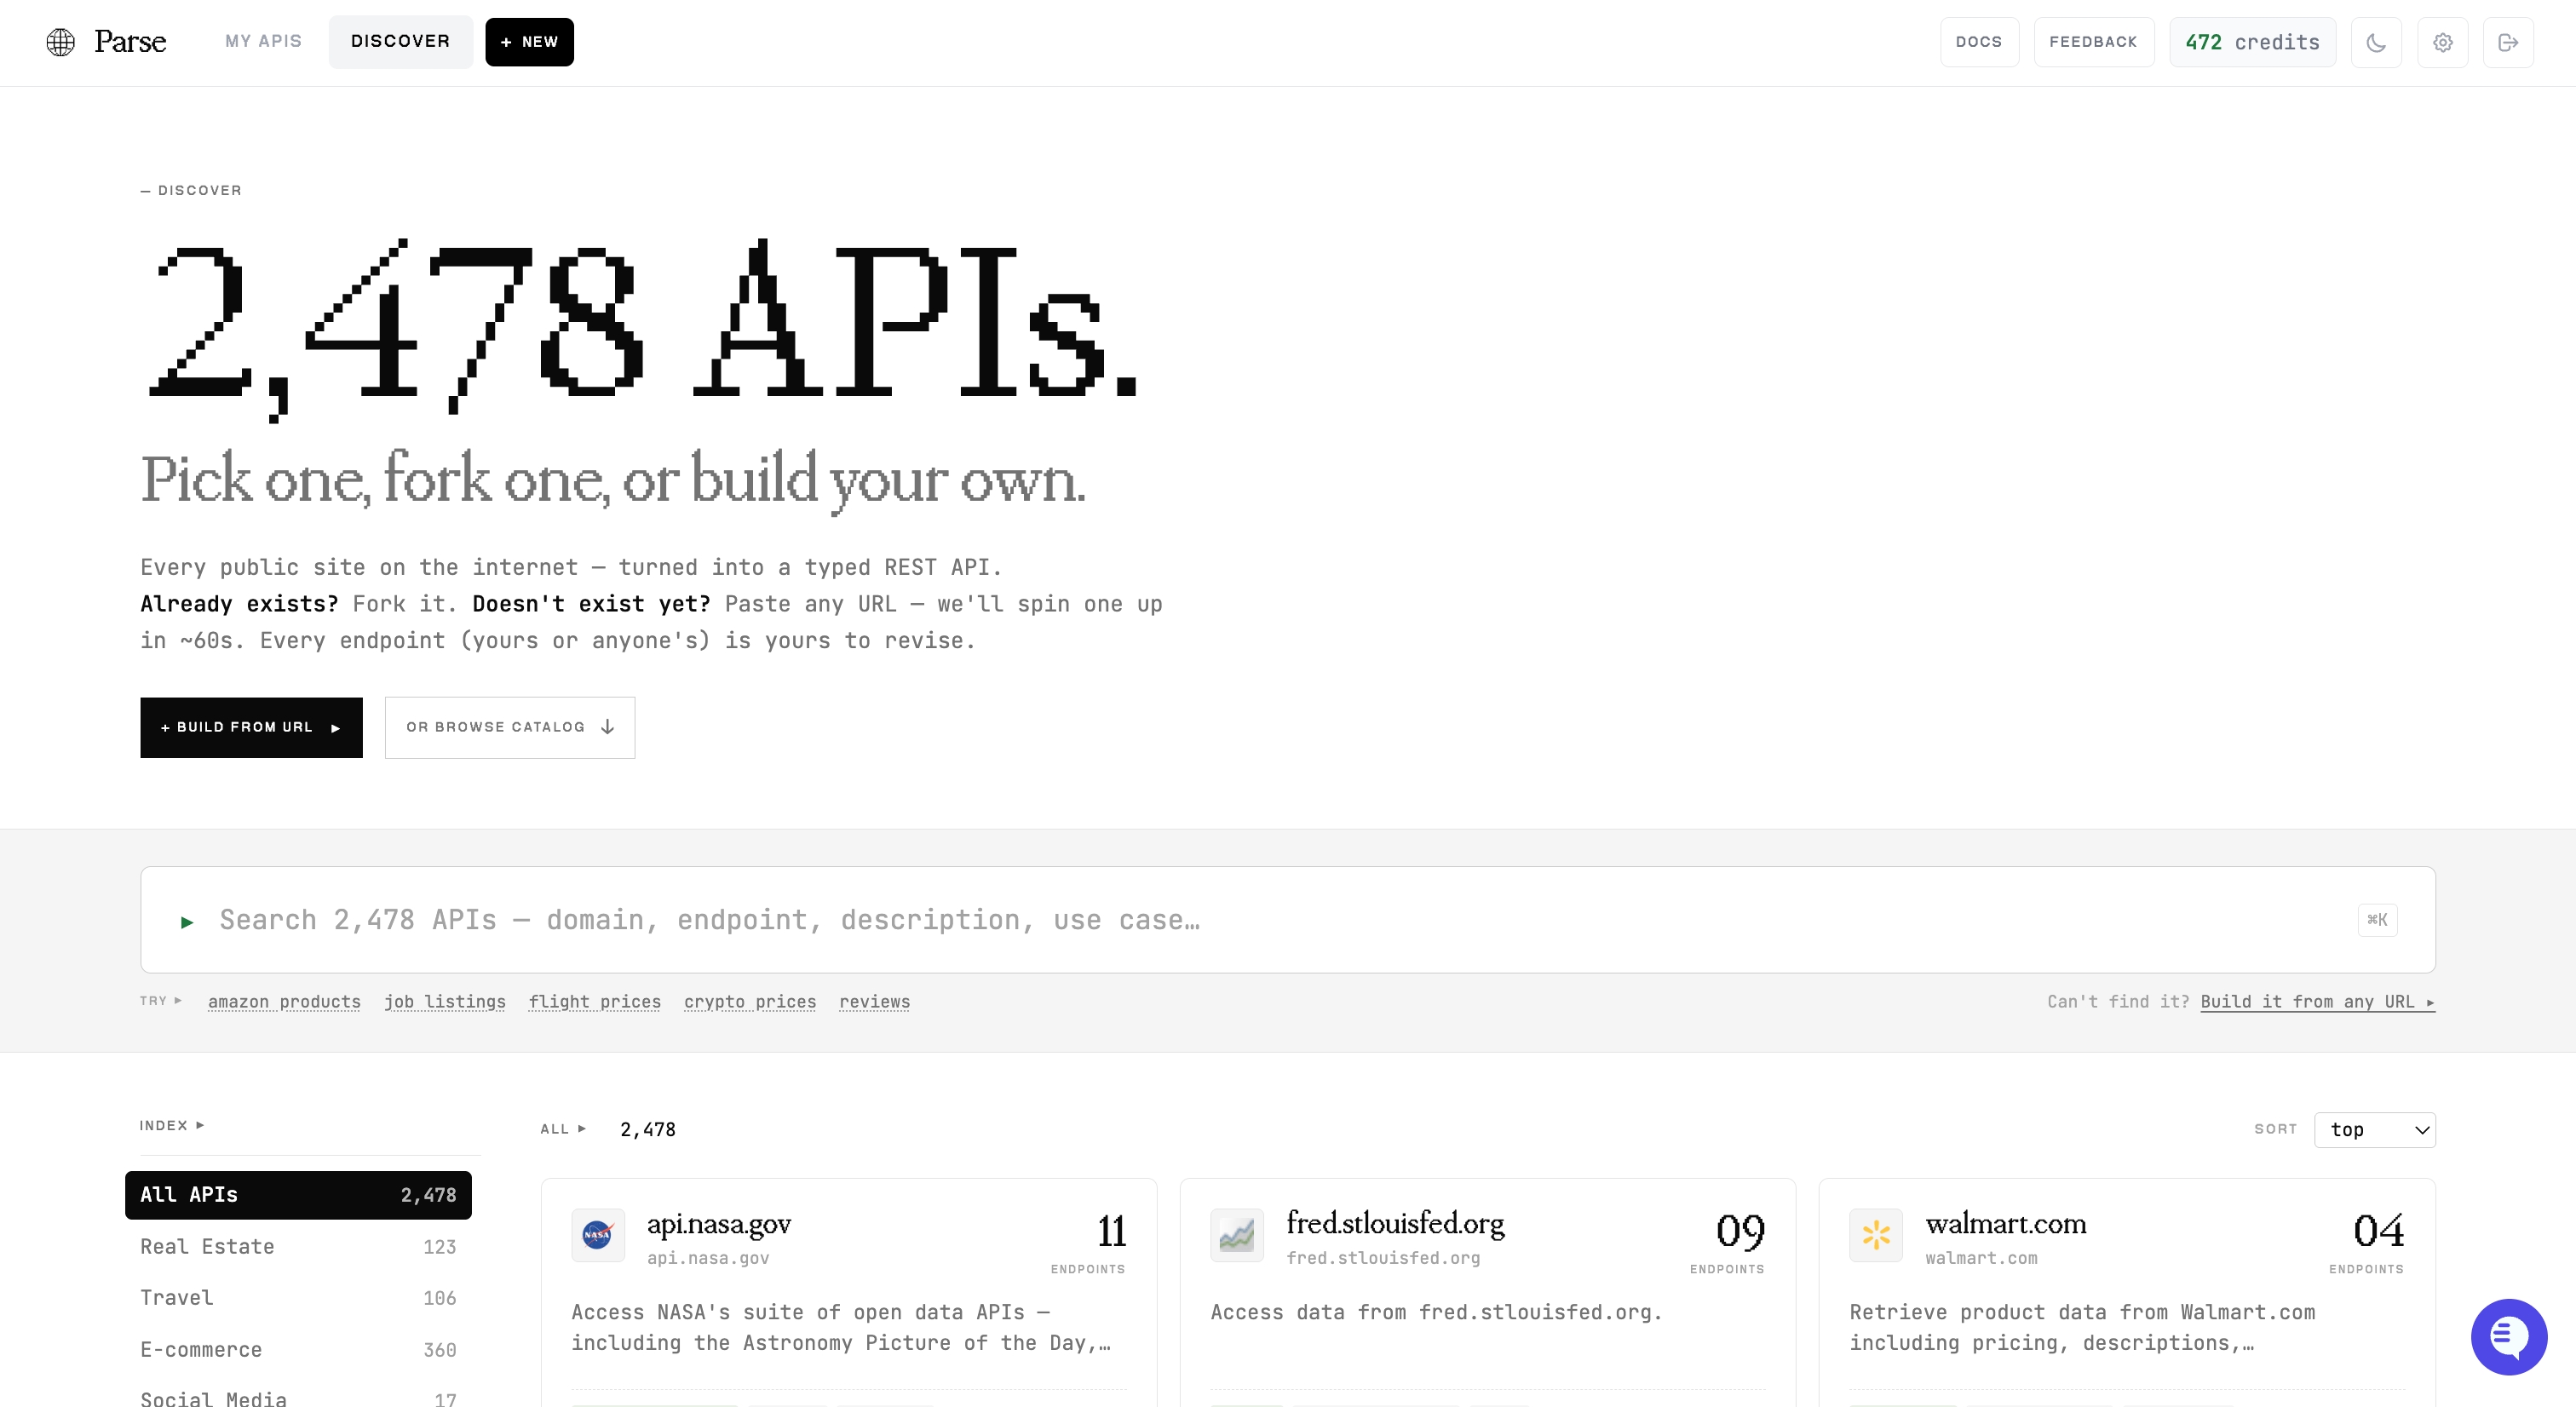
Task: Click the fred.stlouisfed.org chart icon
Action: click(x=1237, y=1235)
